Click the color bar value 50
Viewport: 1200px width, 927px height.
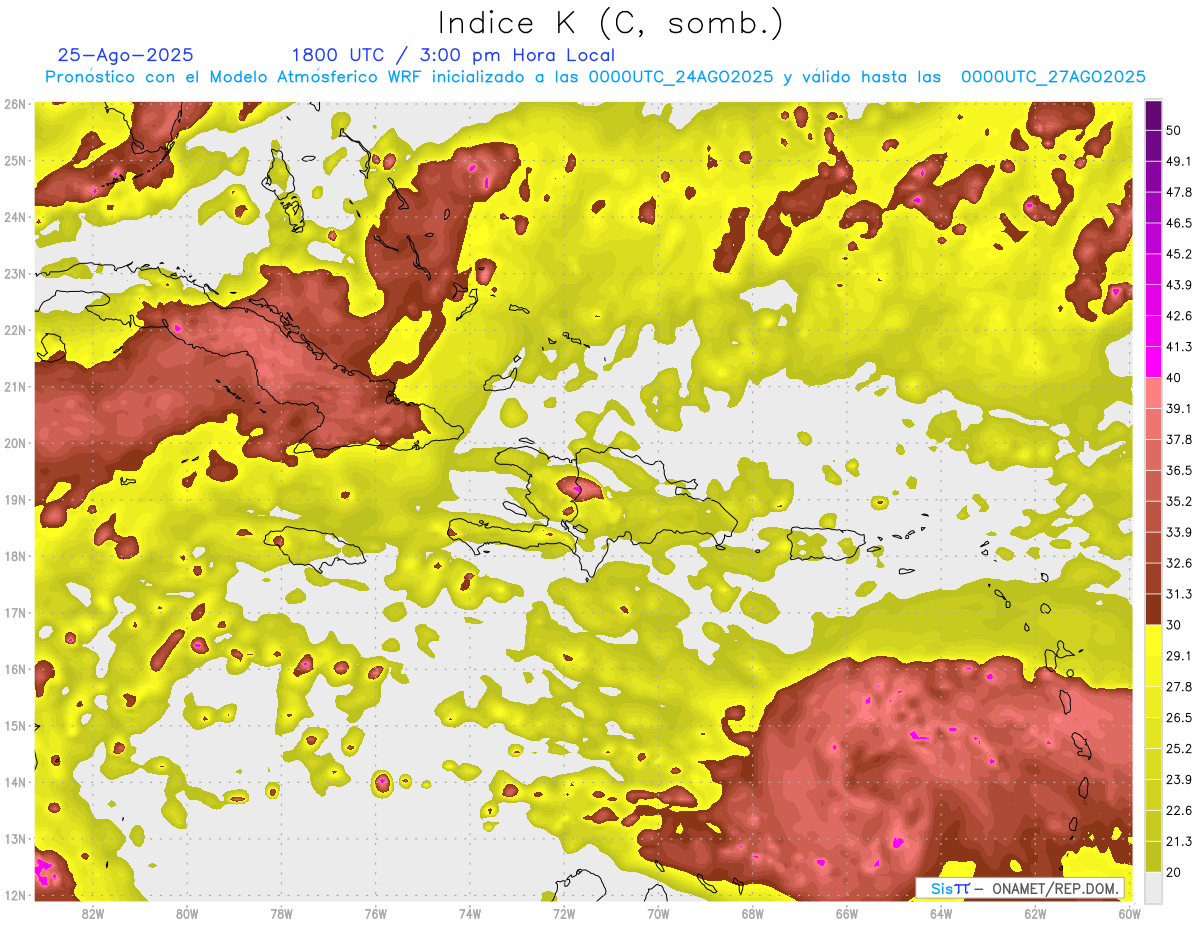tap(1173, 130)
